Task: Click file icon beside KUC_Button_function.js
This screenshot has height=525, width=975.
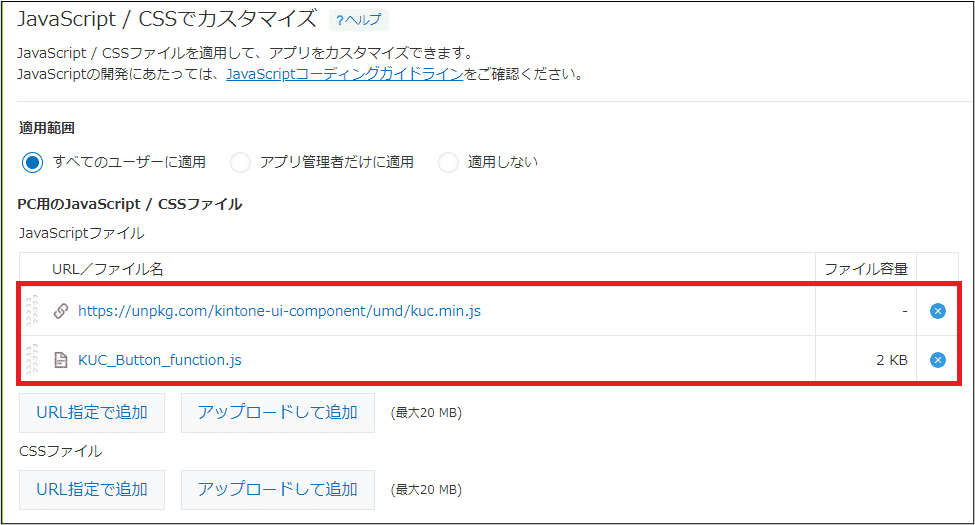Action: (x=61, y=360)
